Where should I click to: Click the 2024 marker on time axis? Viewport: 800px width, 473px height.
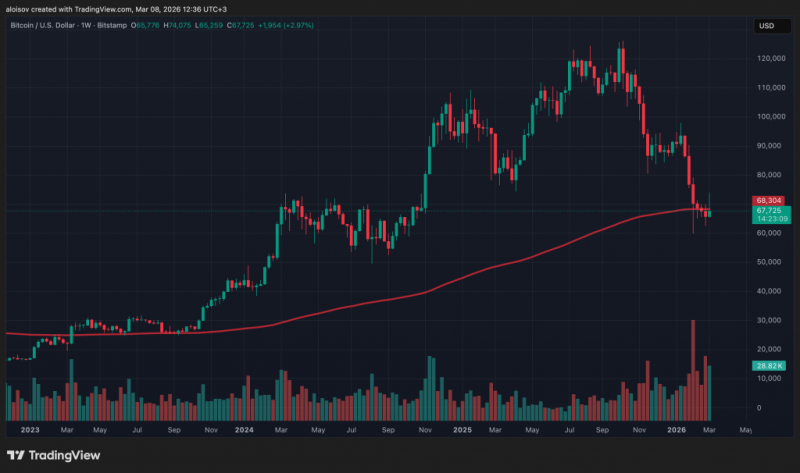(244, 430)
